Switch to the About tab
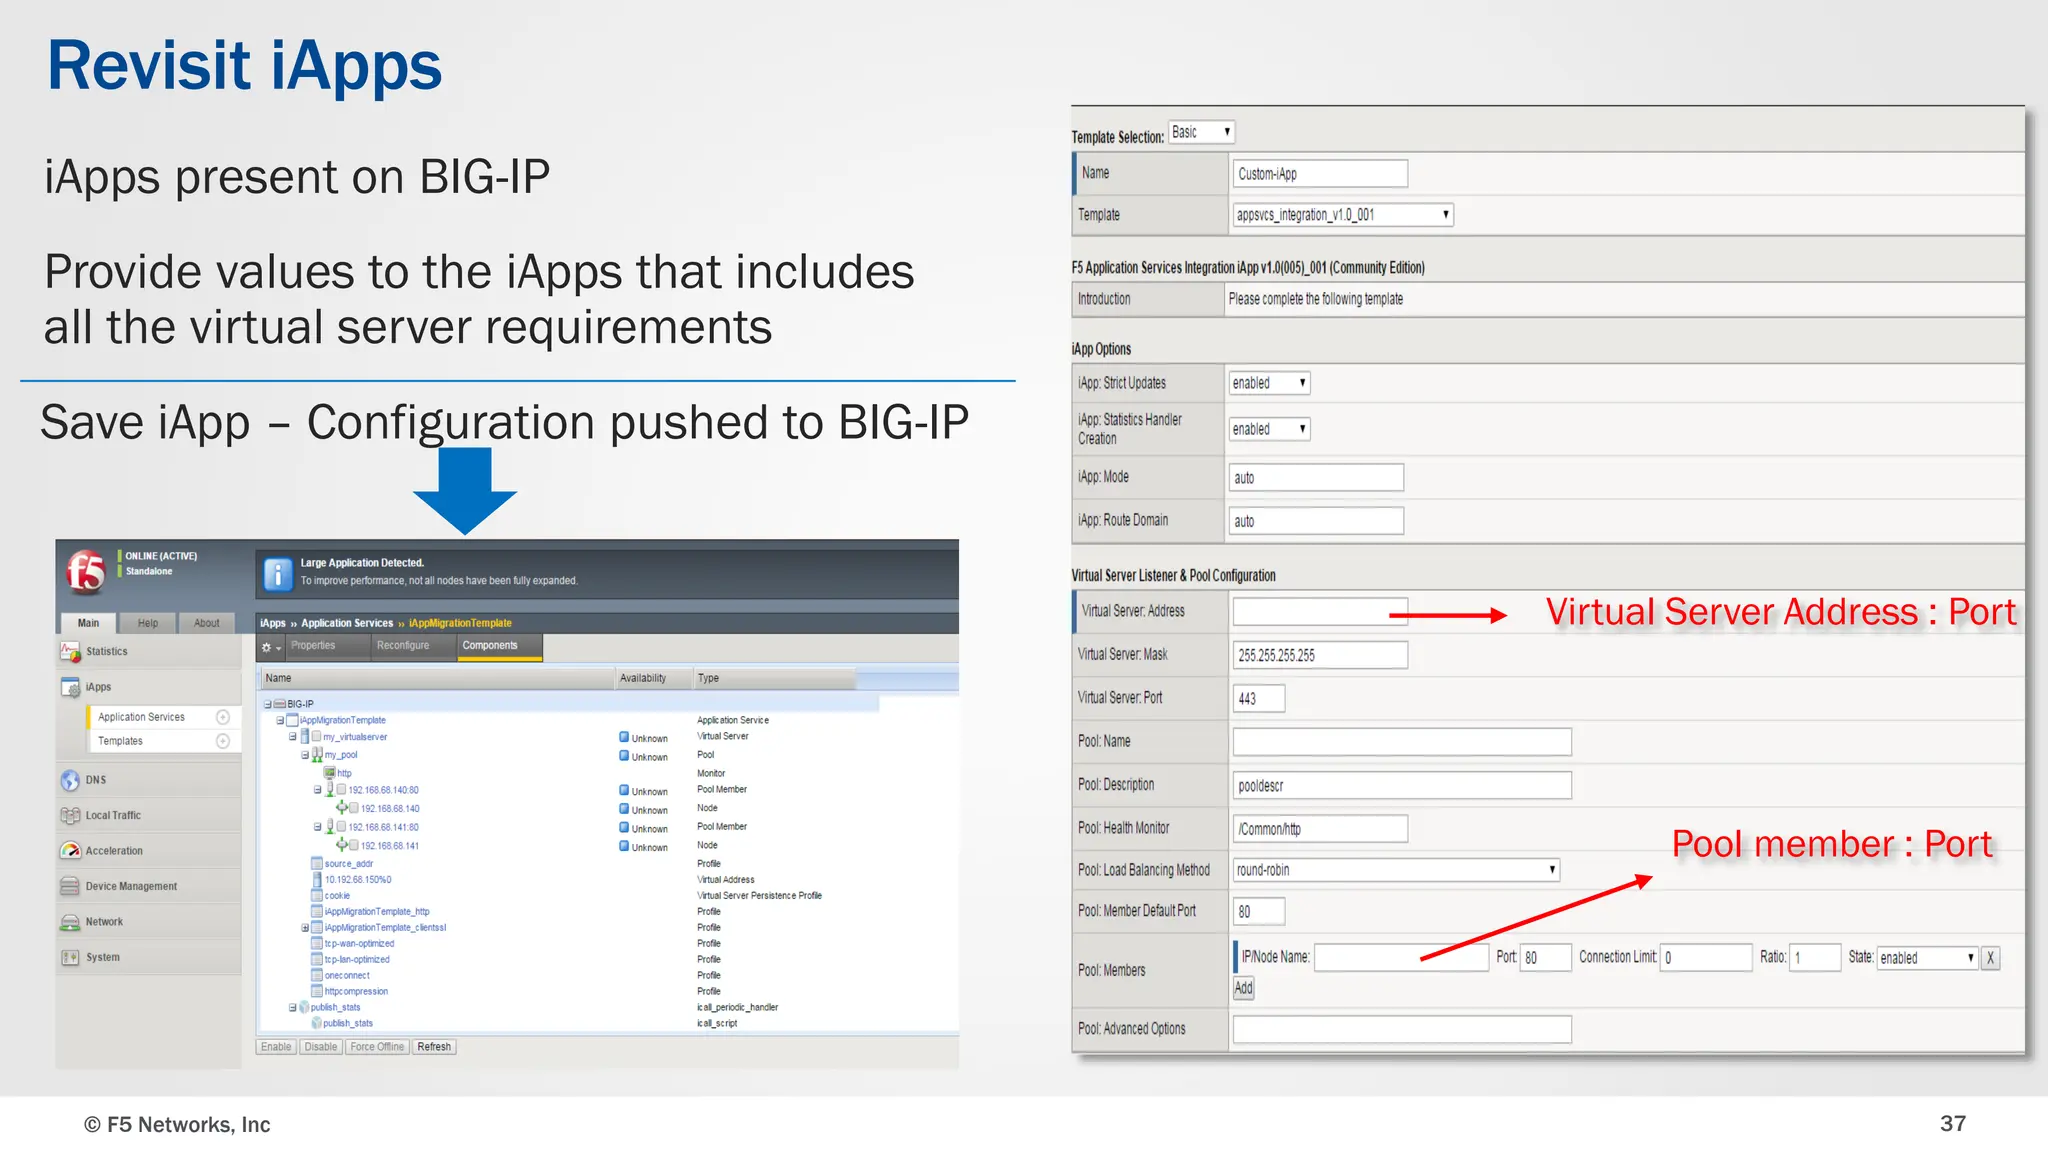Viewport: 2048px width, 1152px height. (207, 623)
